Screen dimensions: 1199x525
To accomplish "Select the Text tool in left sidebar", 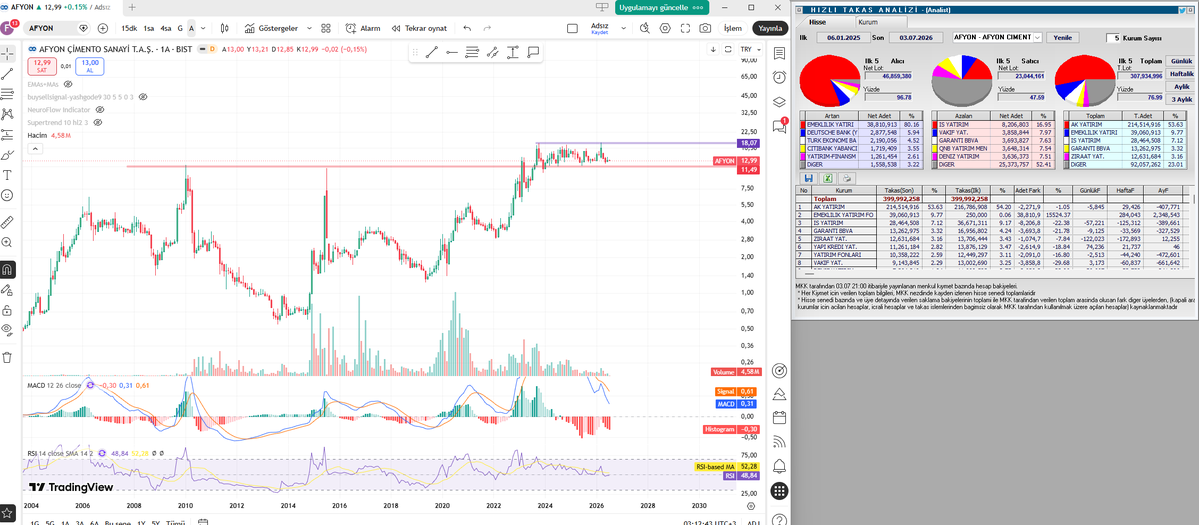I will click(x=8, y=175).
